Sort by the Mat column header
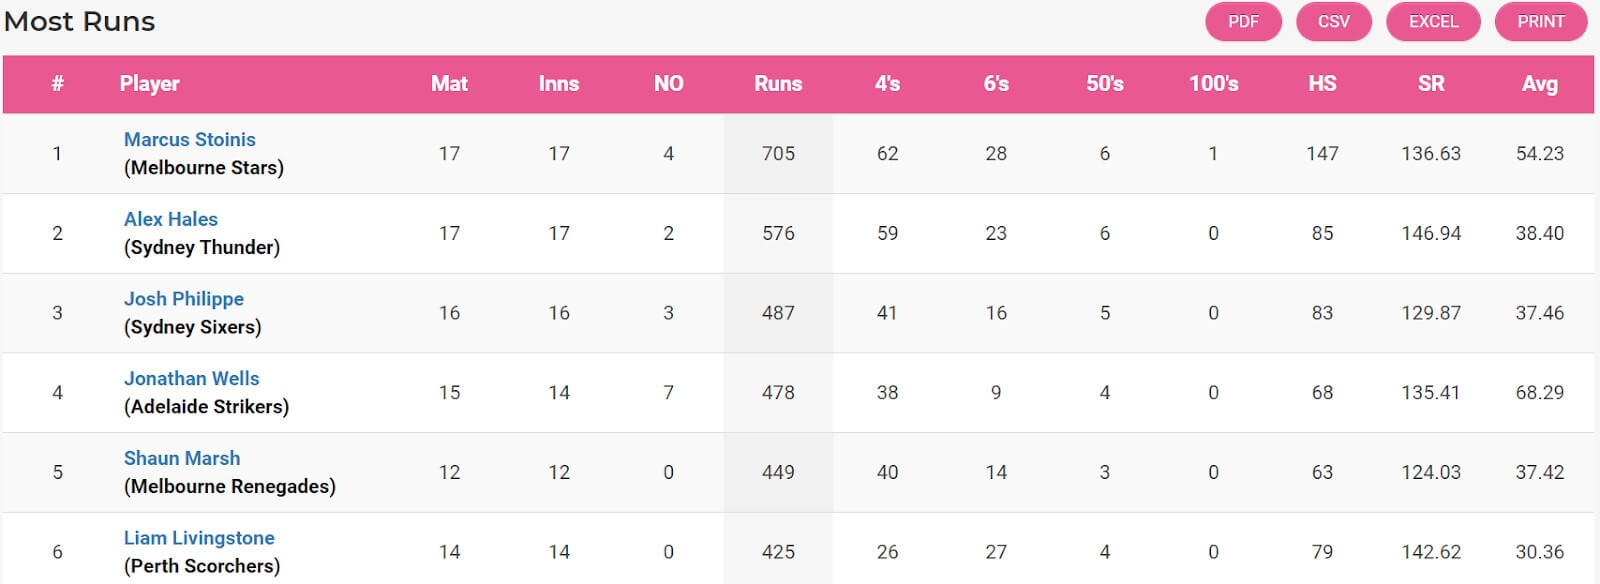1600x584 pixels. click(x=449, y=84)
